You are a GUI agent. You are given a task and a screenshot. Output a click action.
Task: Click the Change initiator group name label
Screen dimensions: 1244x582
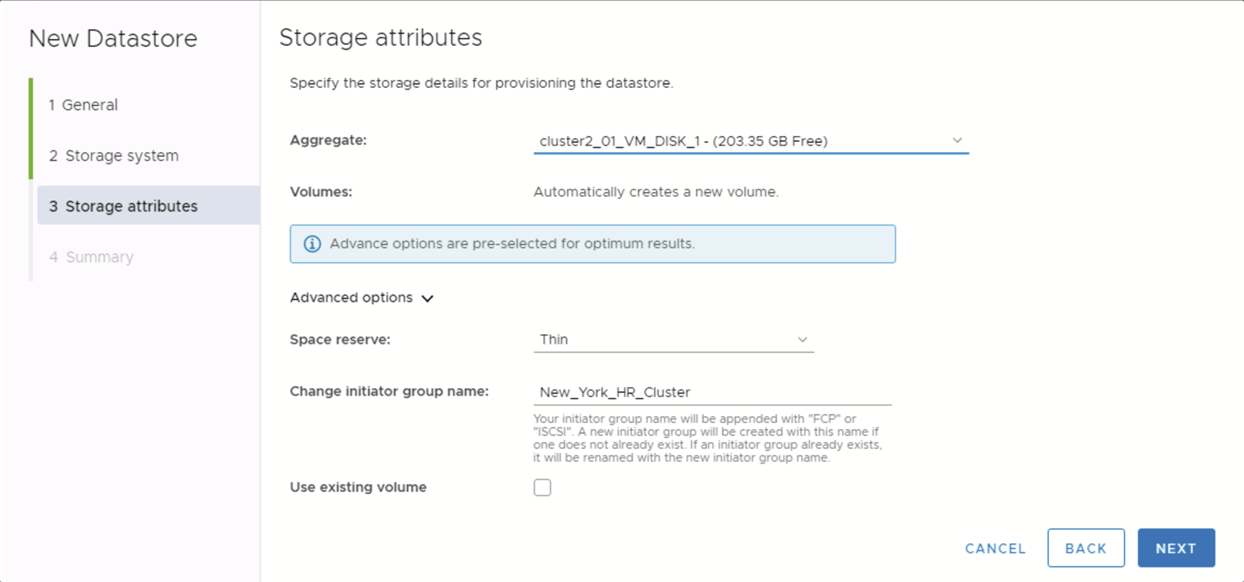(x=389, y=391)
